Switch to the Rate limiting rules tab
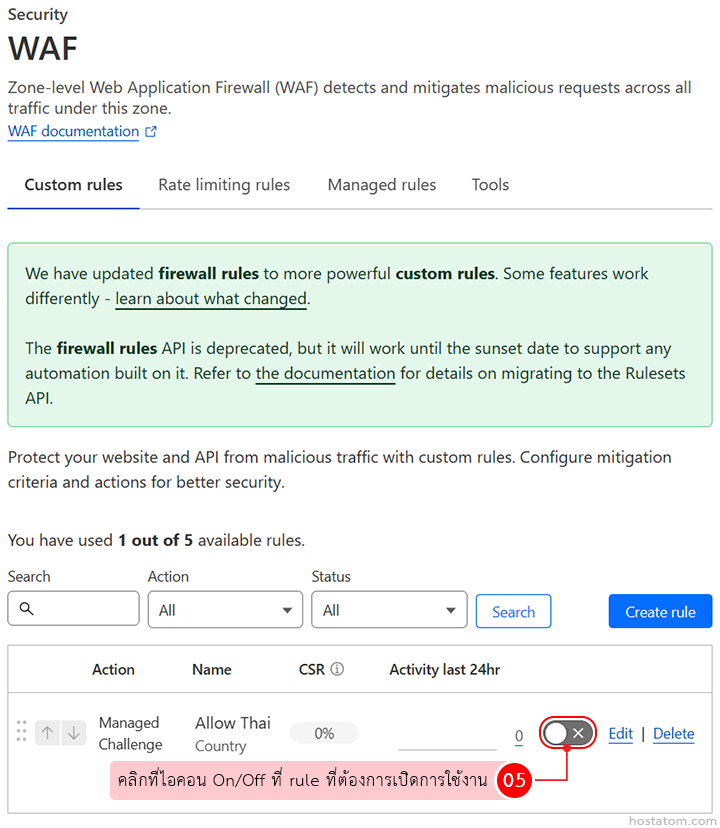Screen dimensions: 720x828 pyautogui.click(x=224, y=185)
